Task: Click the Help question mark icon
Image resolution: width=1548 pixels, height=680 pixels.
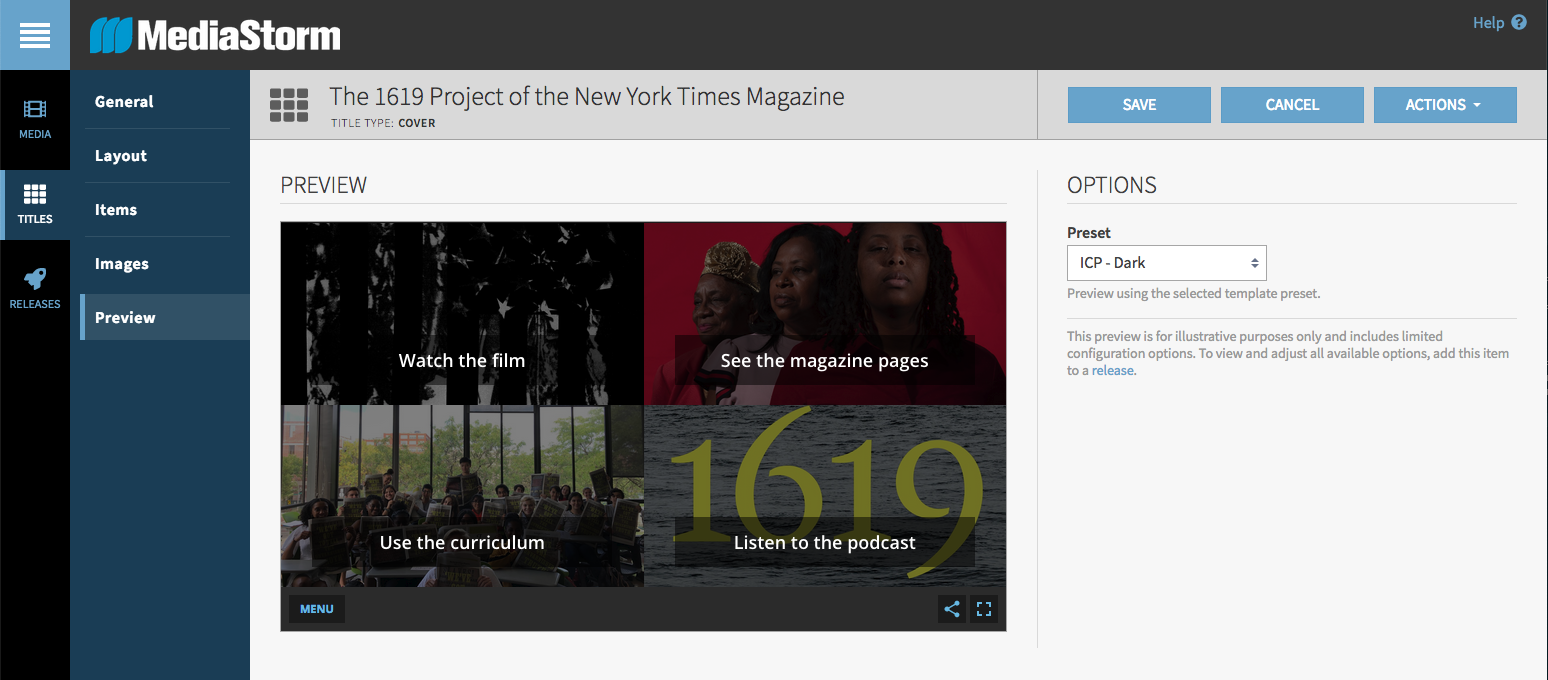Action: coord(1519,22)
